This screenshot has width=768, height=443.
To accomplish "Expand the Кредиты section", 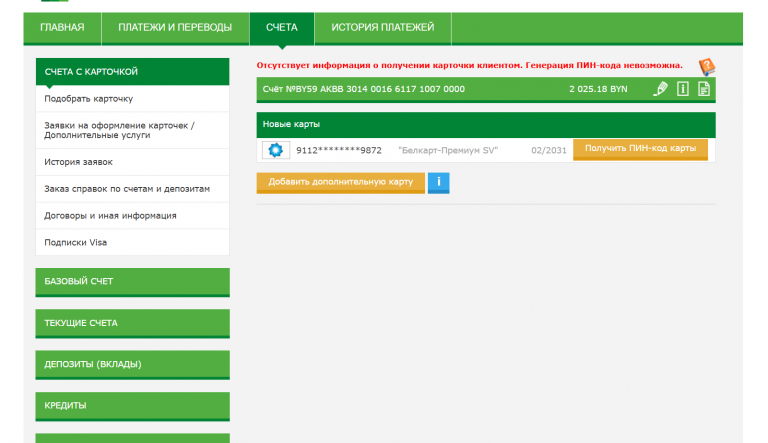I will (133, 406).
